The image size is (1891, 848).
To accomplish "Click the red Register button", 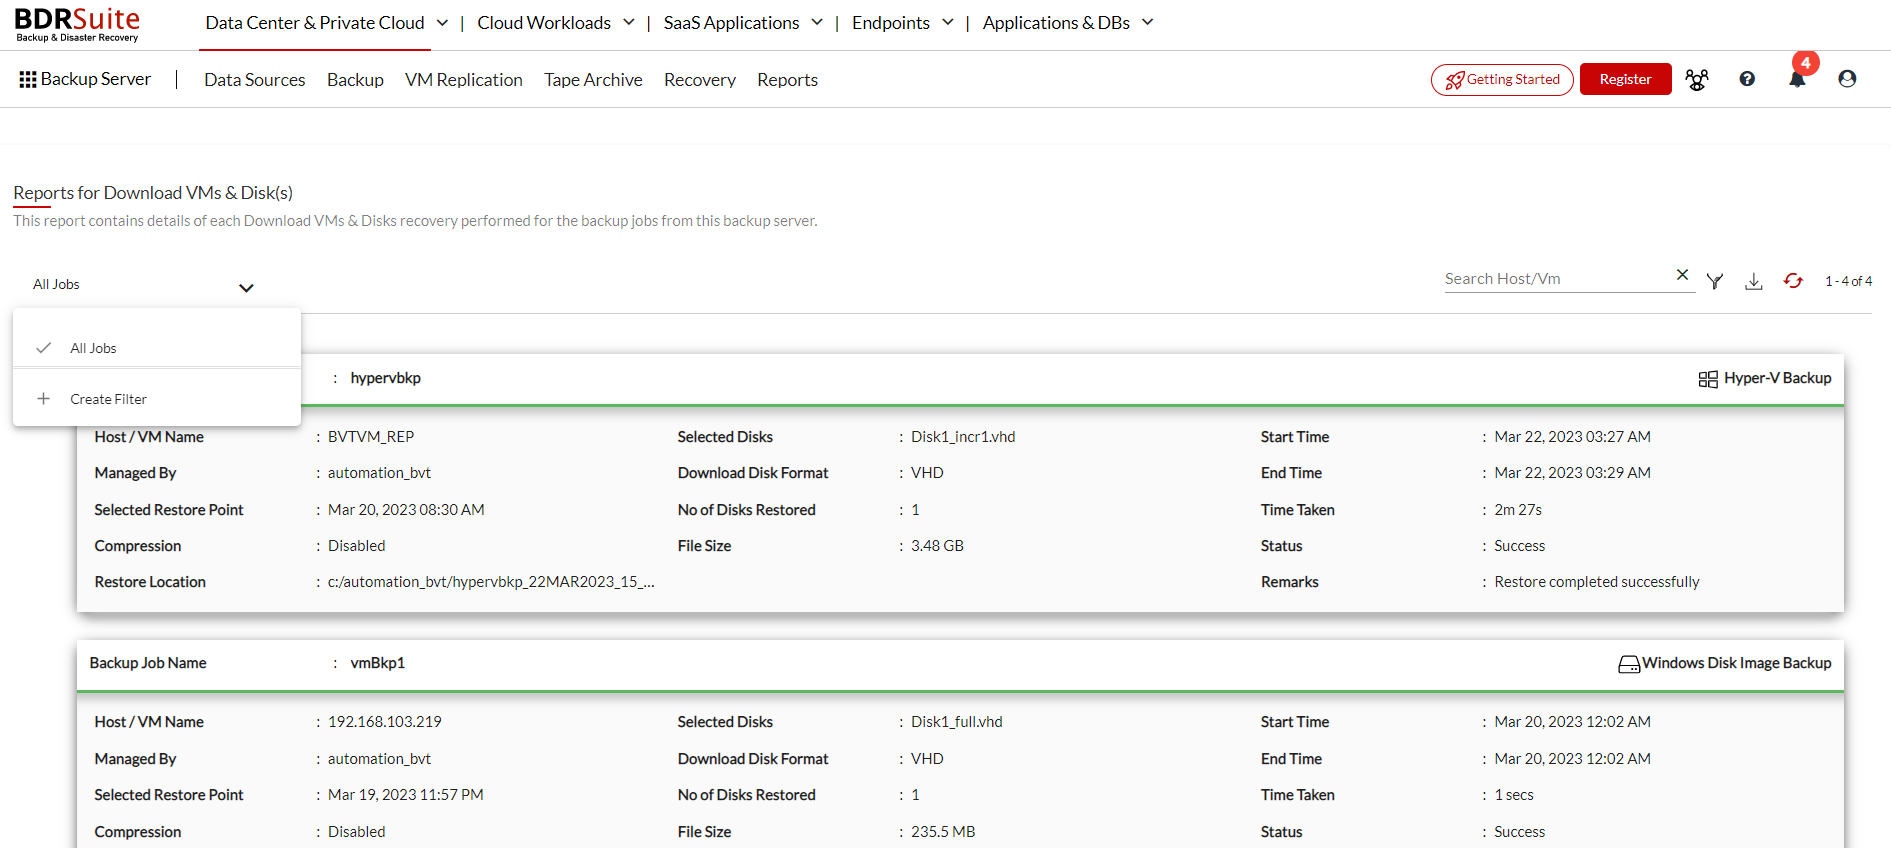I will [x=1626, y=79].
